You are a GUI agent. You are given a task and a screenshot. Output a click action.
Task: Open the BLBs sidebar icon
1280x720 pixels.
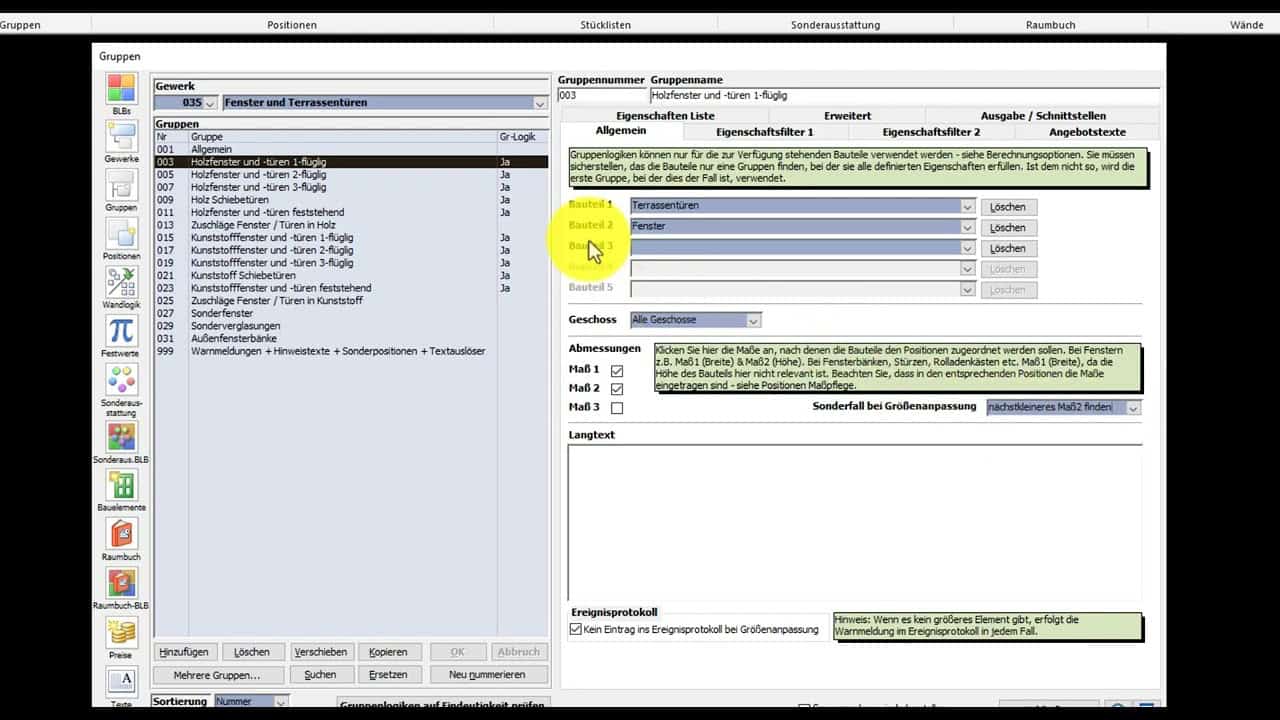[x=121, y=89]
